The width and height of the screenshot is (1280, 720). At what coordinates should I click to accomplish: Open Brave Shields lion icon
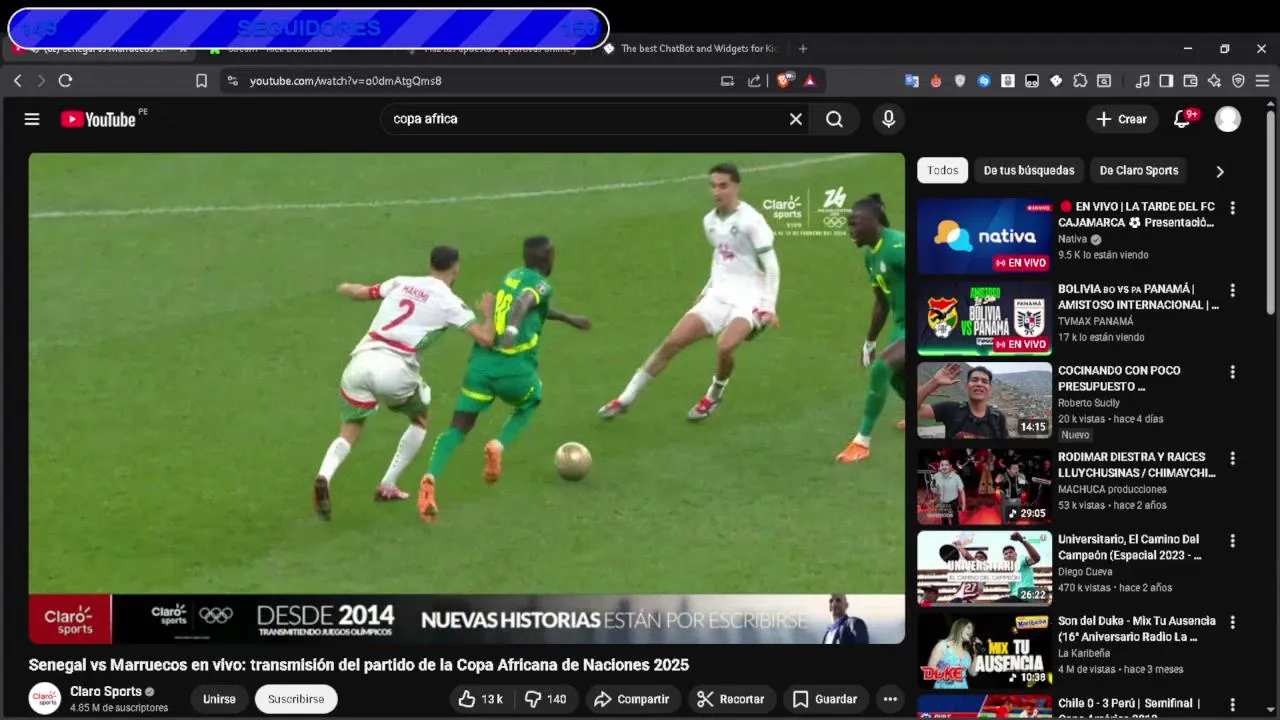pos(786,81)
